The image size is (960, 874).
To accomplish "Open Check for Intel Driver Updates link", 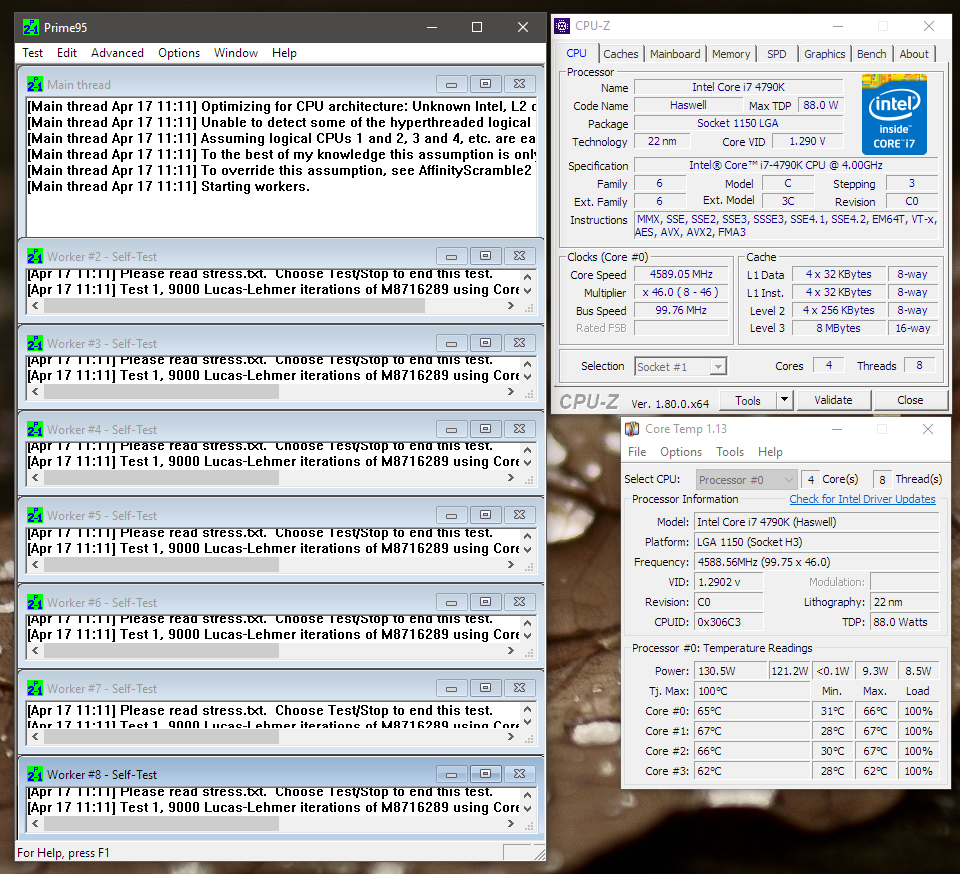I will (x=862, y=499).
